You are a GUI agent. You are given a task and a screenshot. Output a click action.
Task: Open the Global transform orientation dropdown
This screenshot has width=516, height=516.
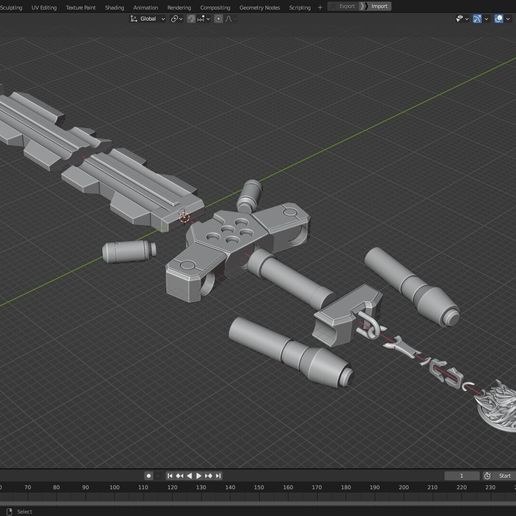coord(152,19)
